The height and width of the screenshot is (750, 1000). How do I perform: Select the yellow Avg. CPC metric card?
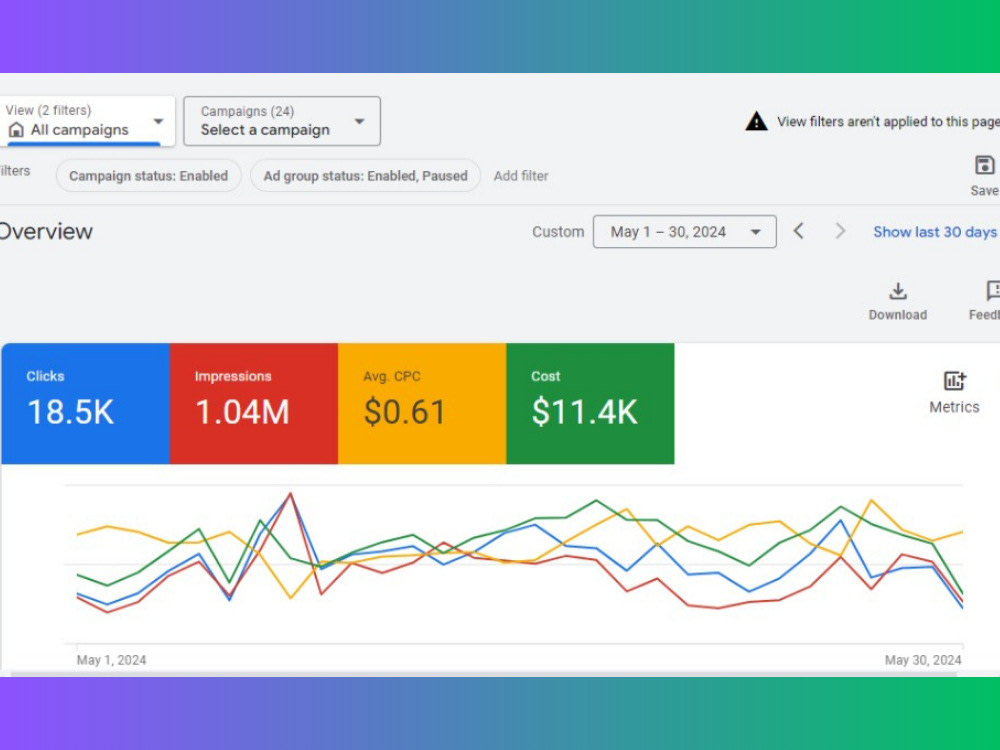pos(422,404)
